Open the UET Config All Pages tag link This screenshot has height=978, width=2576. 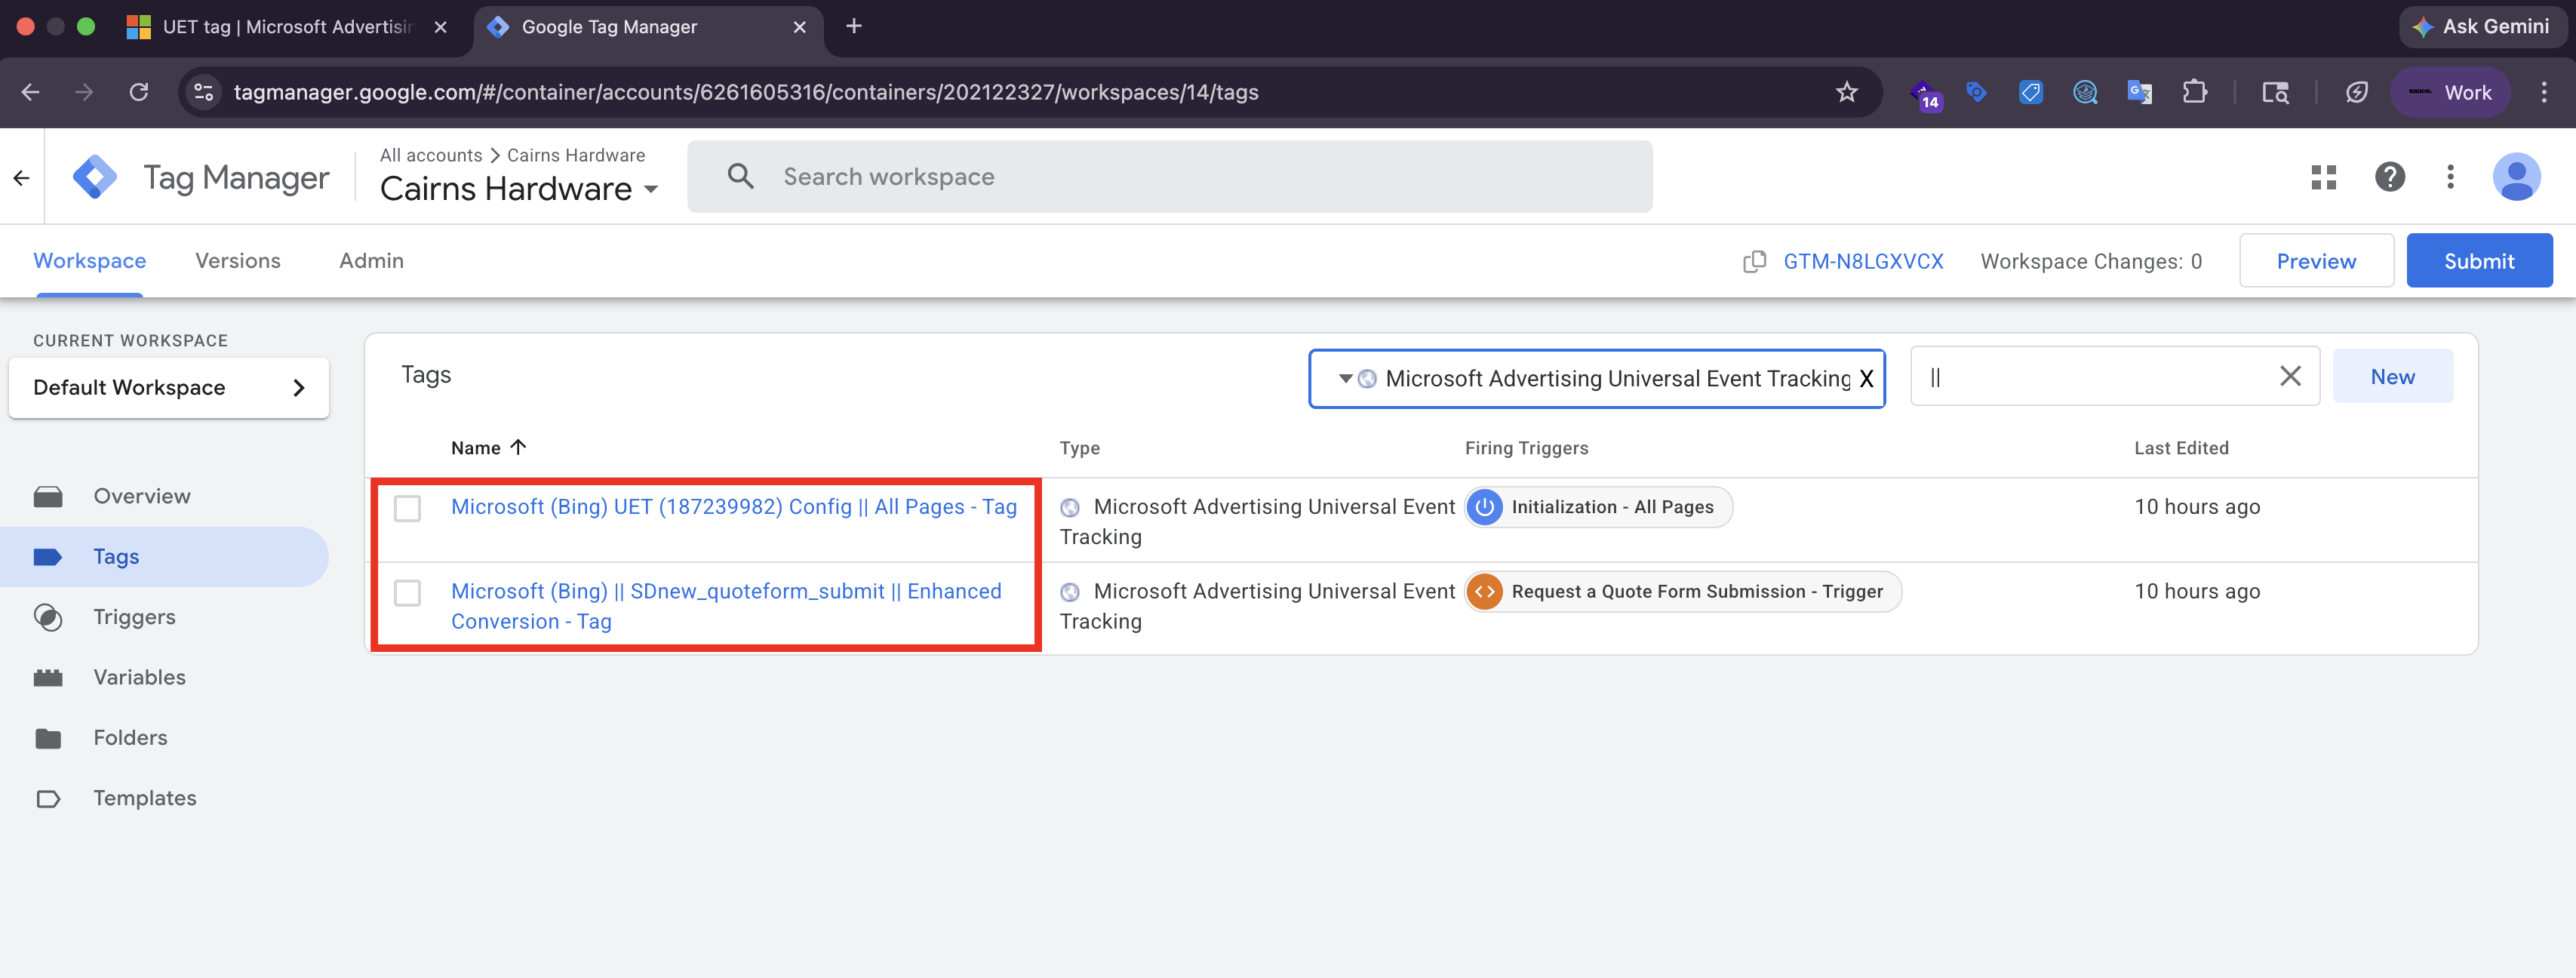click(x=734, y=507)
